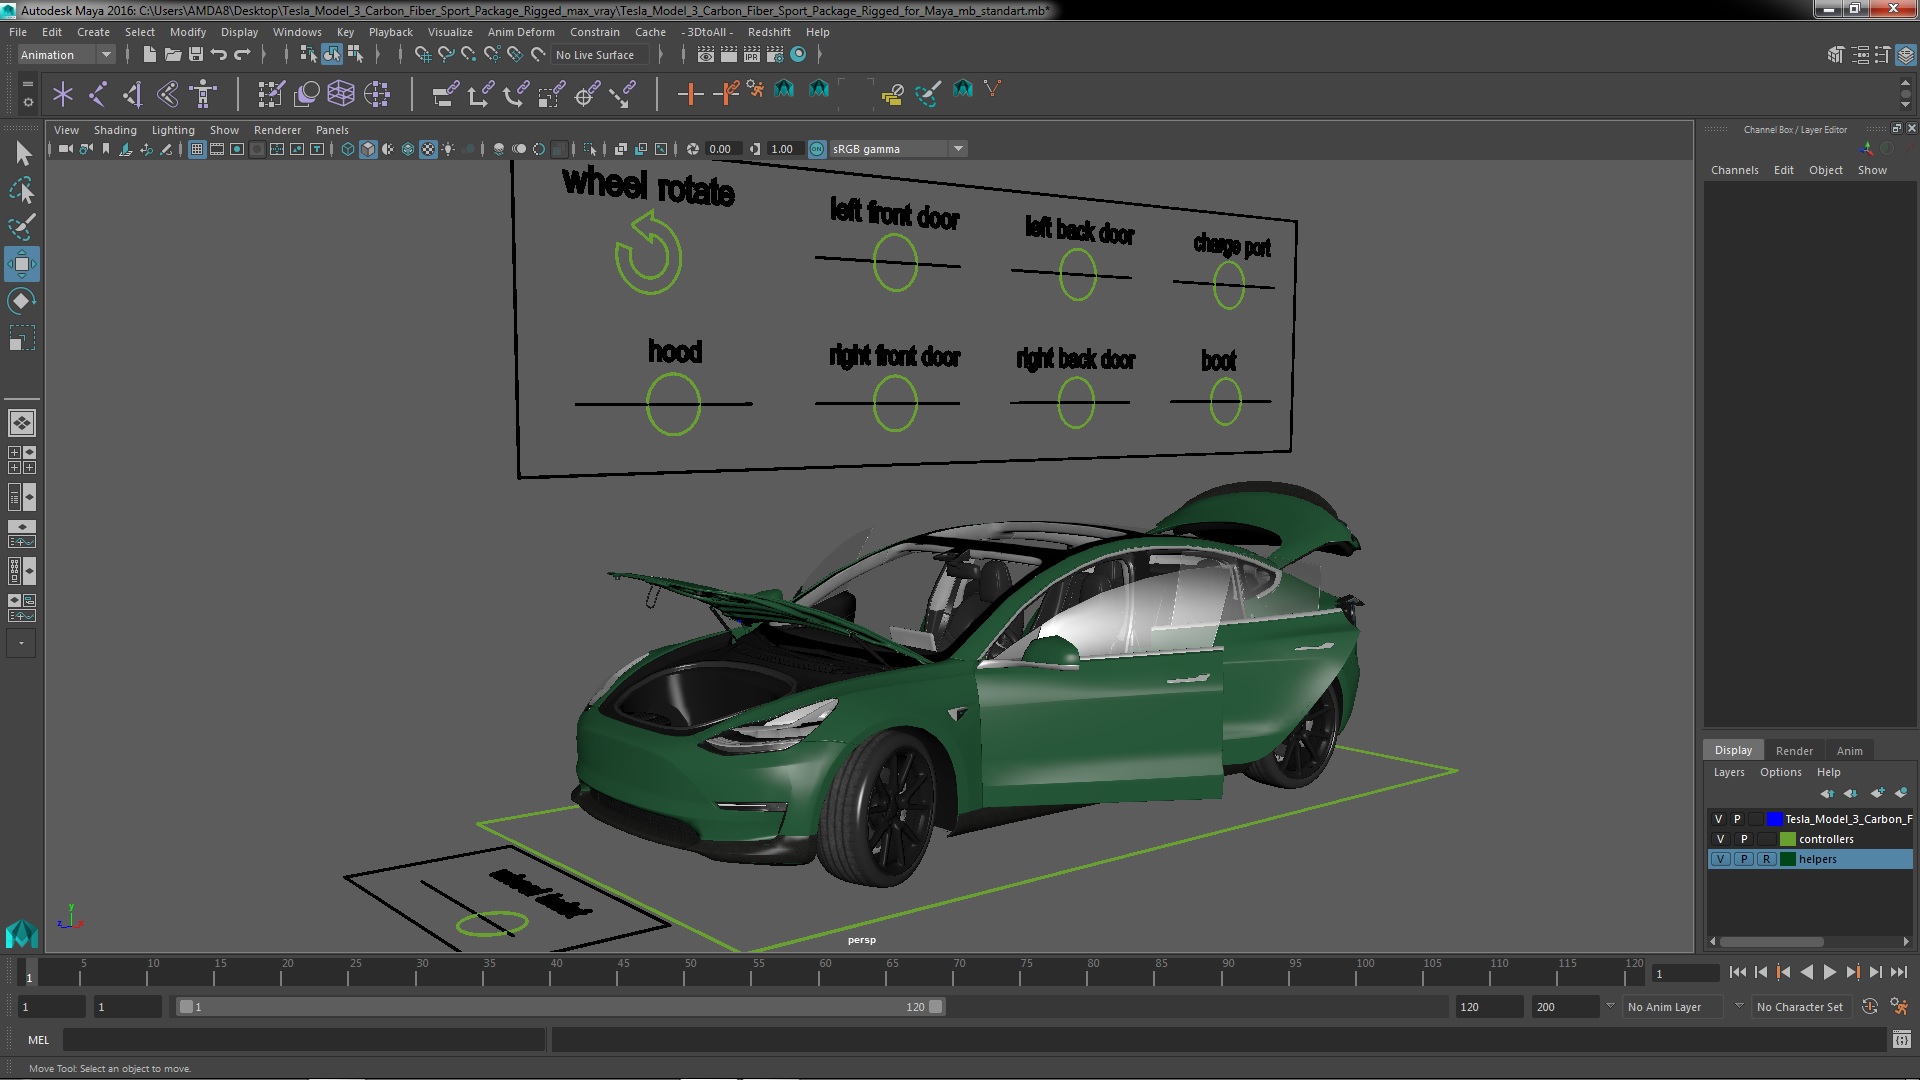1920x1080 pixels.
Task: Select the arrow Select tool
Action: coord(22,153)
